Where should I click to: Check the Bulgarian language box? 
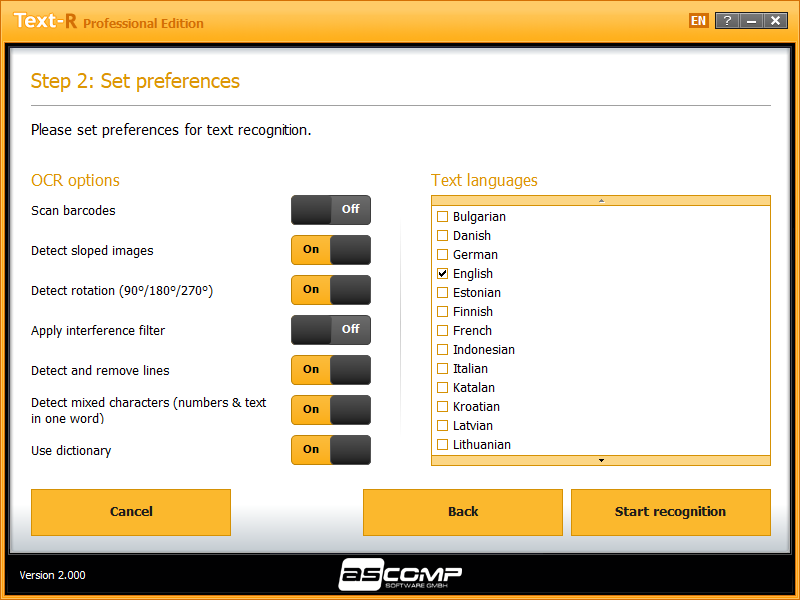coord(442,216)
